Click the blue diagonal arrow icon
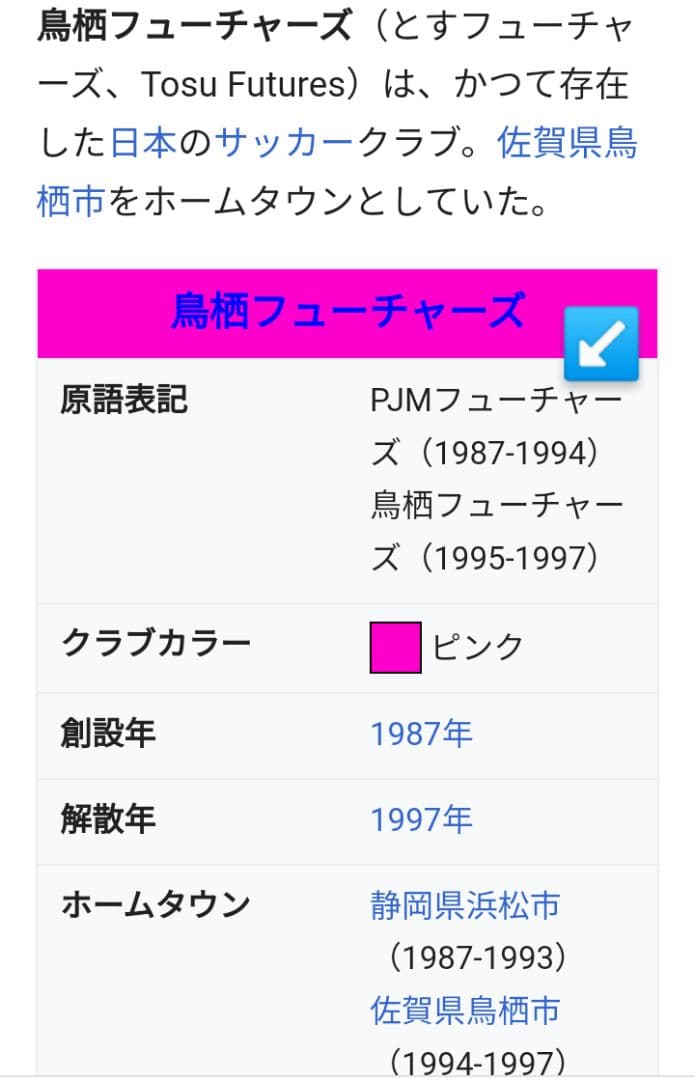 click(x=601, y=344)
